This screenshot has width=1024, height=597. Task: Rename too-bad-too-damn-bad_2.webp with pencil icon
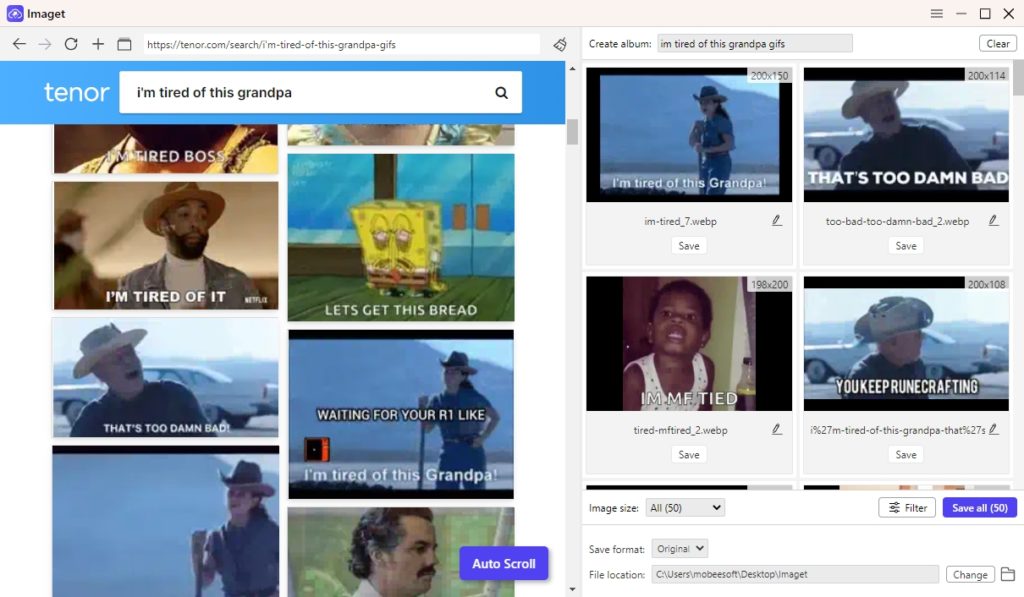click(993, 221)
